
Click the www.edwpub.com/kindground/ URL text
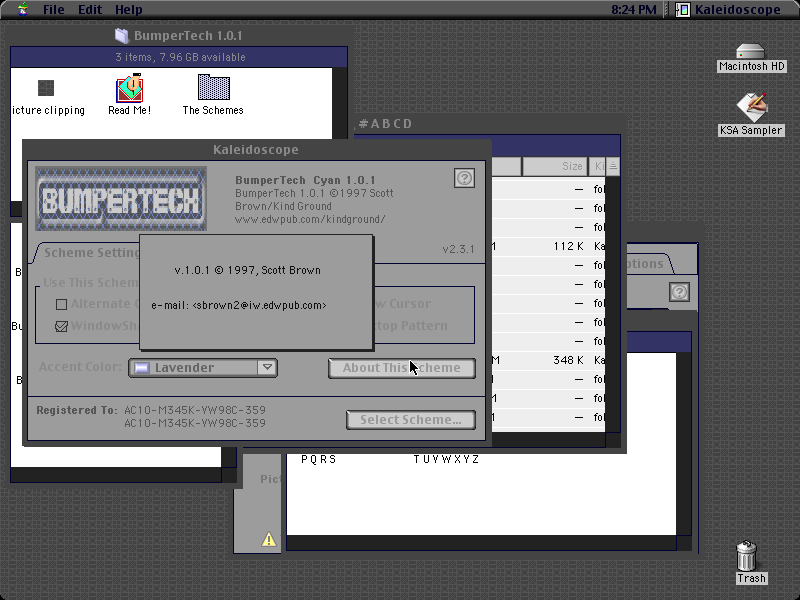click(x=310, y=219)
